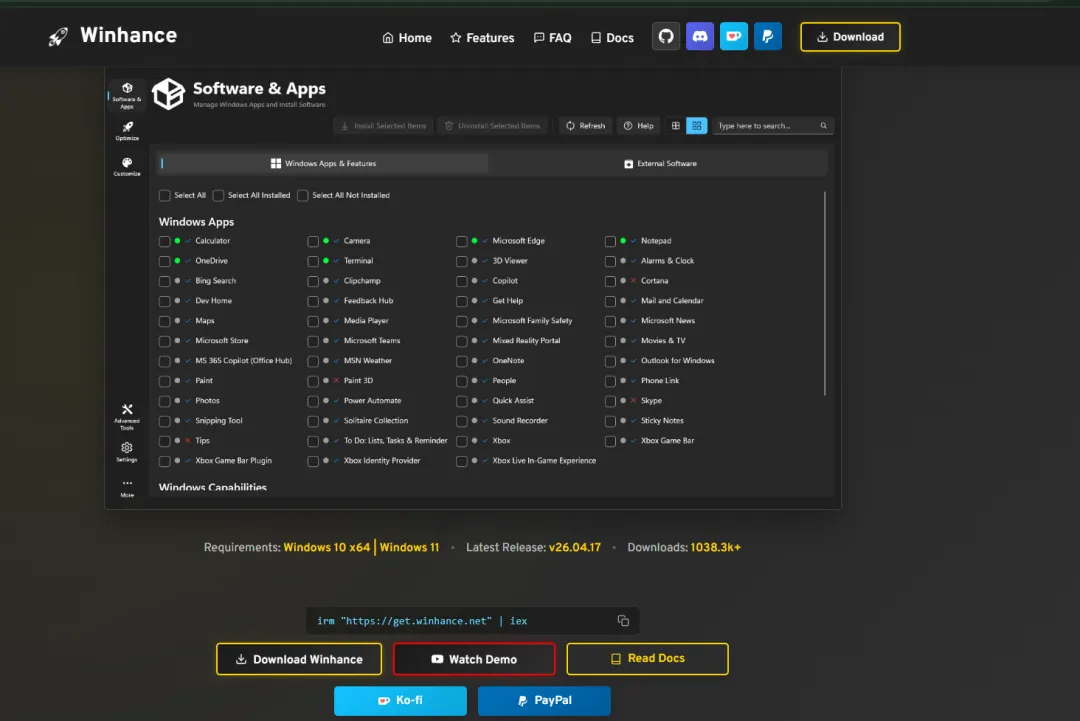
Task: Open the Docs nav link
Action: pyautogui.click(x=612, y=38)
